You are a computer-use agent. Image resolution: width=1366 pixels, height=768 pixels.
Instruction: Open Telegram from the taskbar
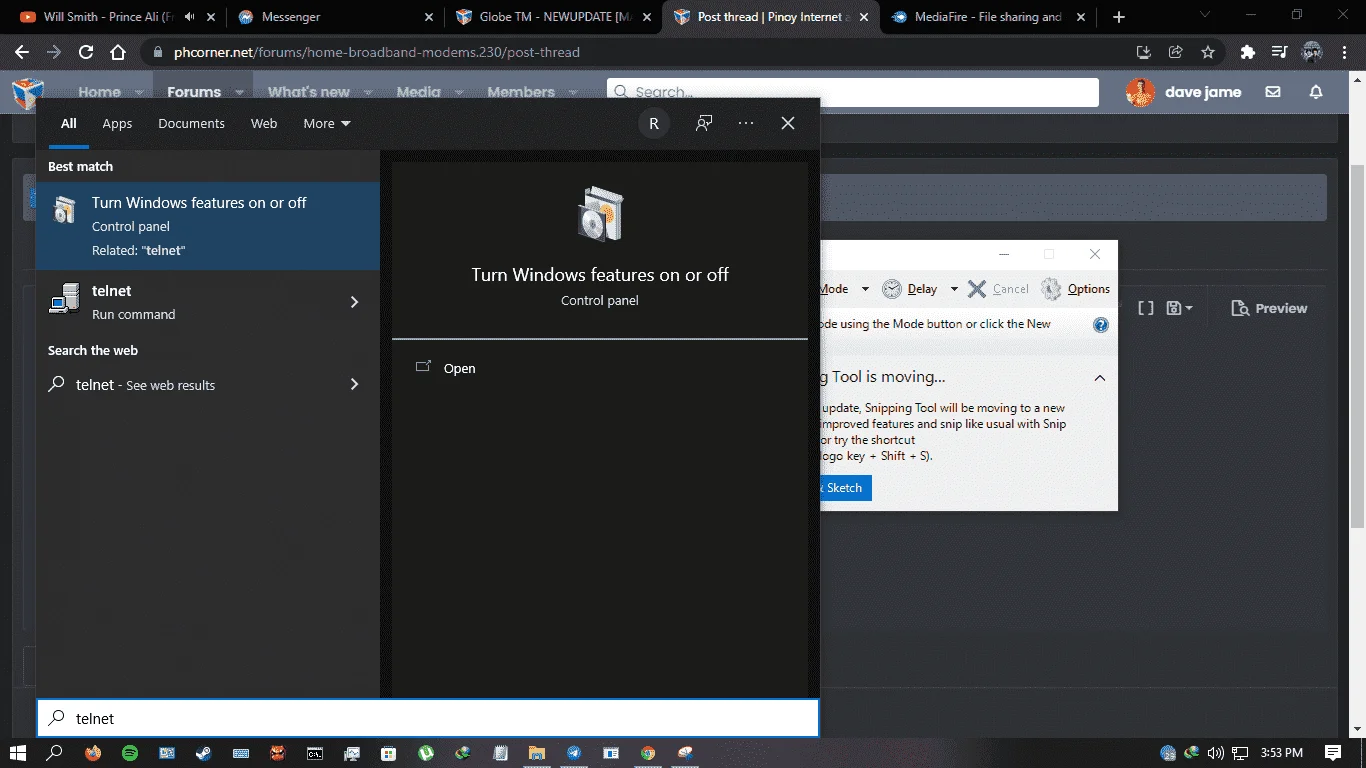574,753
